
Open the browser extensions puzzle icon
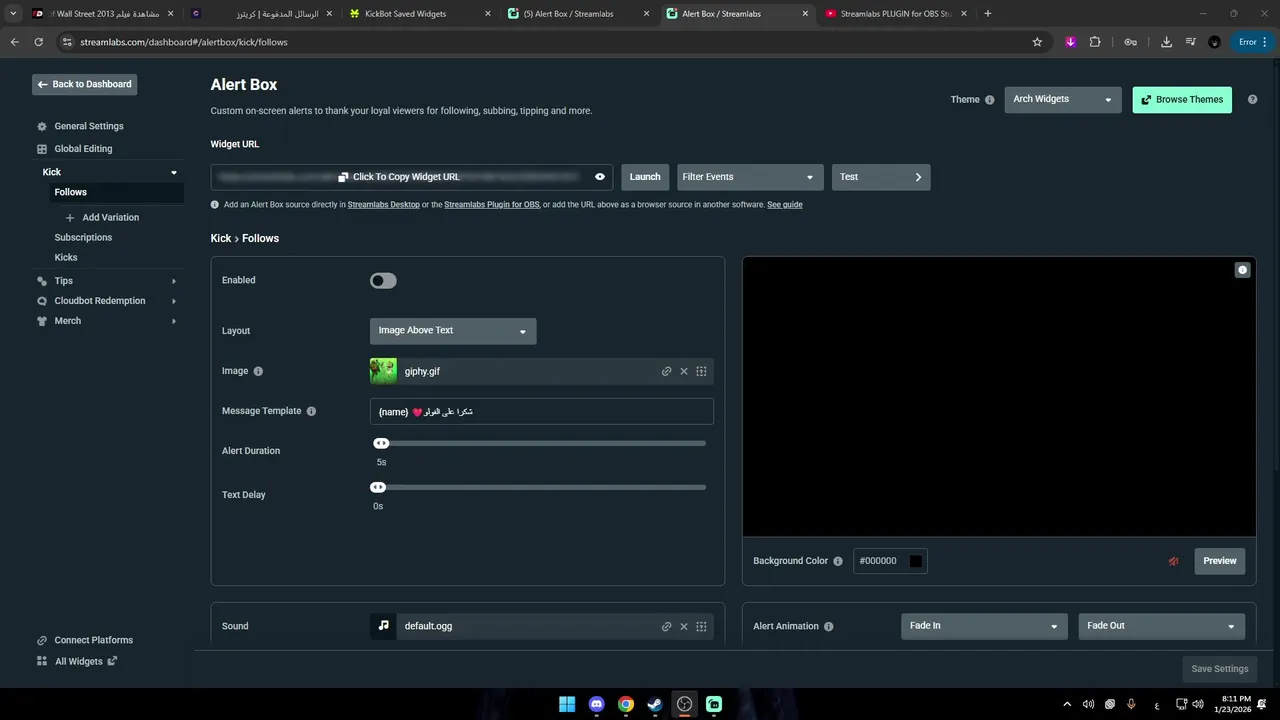tap(1095, 42)
